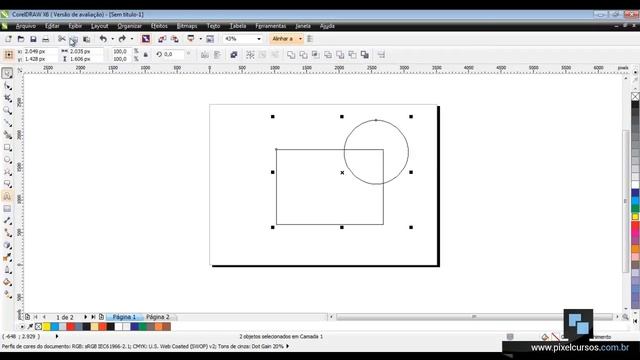Apply Front minus back shaping
The image size is (640, 360).
point(340,55)
